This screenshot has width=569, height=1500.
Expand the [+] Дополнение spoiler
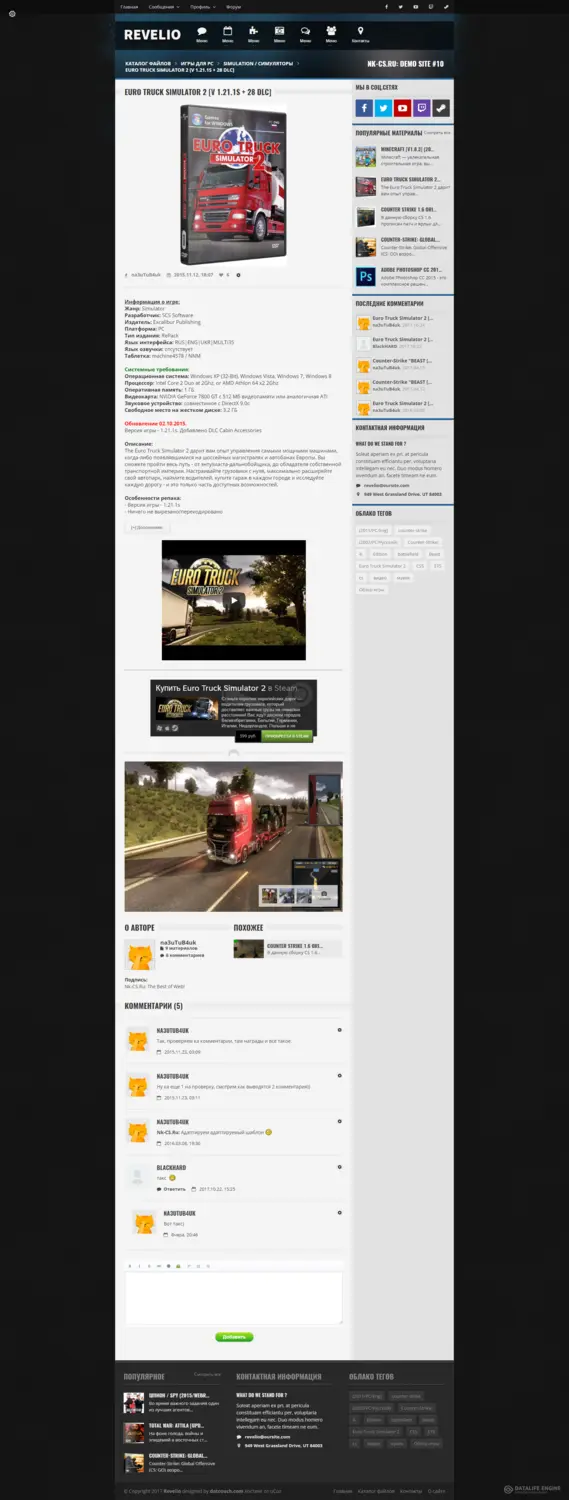tap(146, 526)
